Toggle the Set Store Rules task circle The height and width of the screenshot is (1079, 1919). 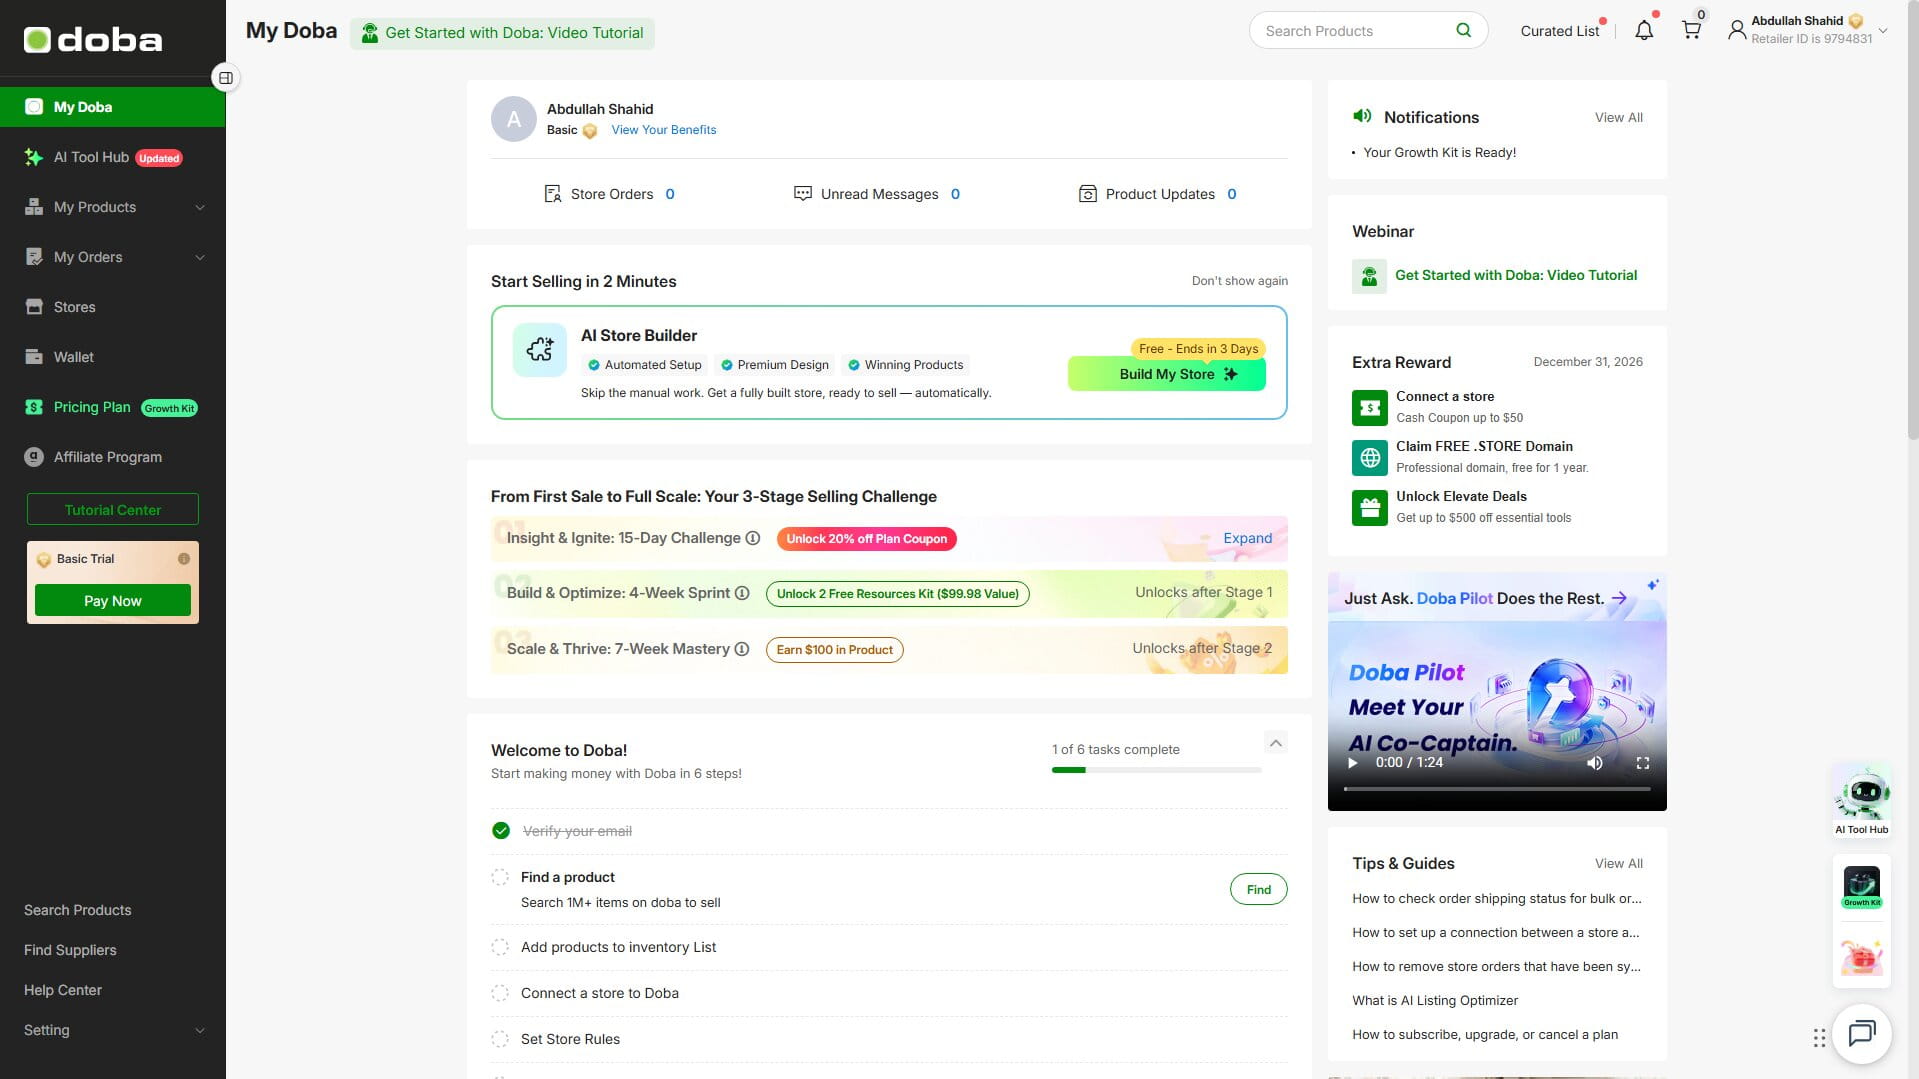coord(500,1039)
